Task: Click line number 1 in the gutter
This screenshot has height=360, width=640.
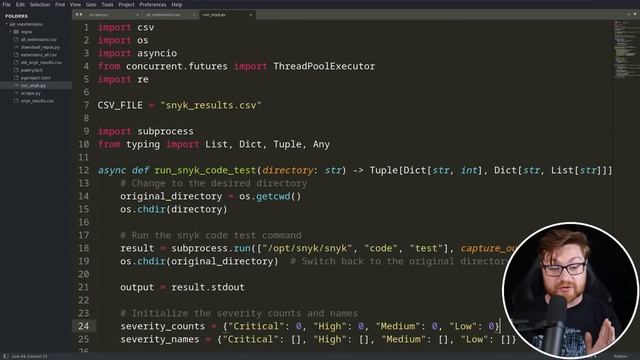Action: [86, 27]
